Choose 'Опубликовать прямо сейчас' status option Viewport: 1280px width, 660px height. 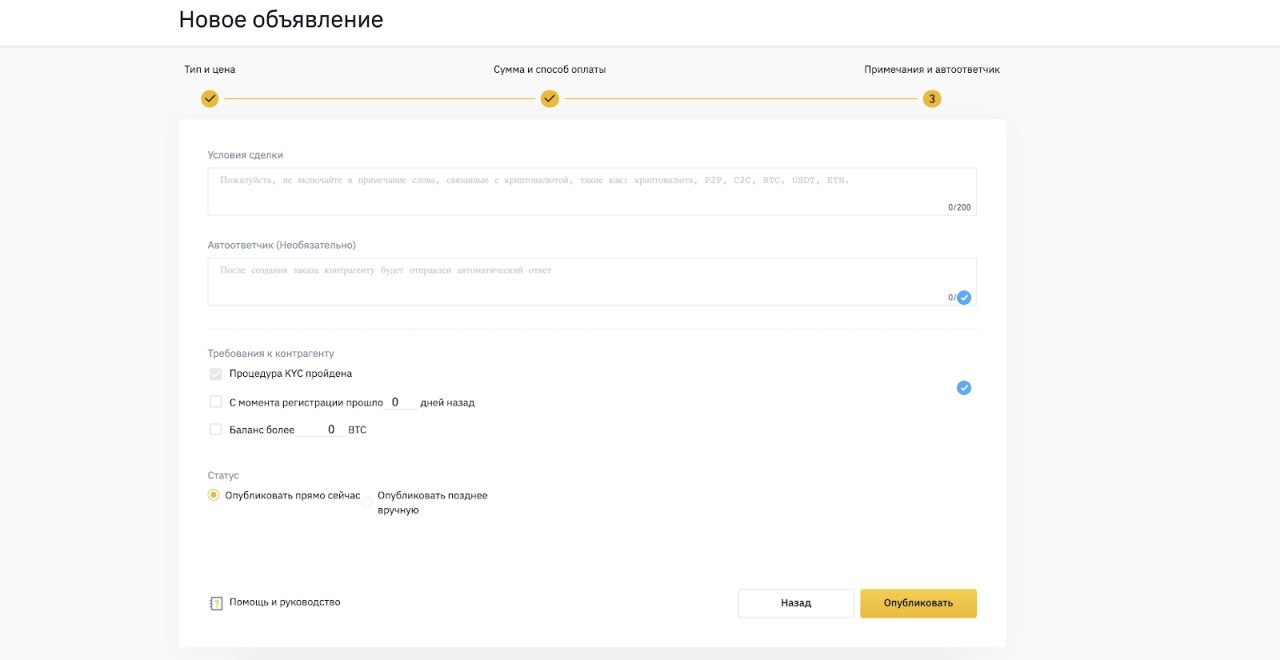point(213,494)
